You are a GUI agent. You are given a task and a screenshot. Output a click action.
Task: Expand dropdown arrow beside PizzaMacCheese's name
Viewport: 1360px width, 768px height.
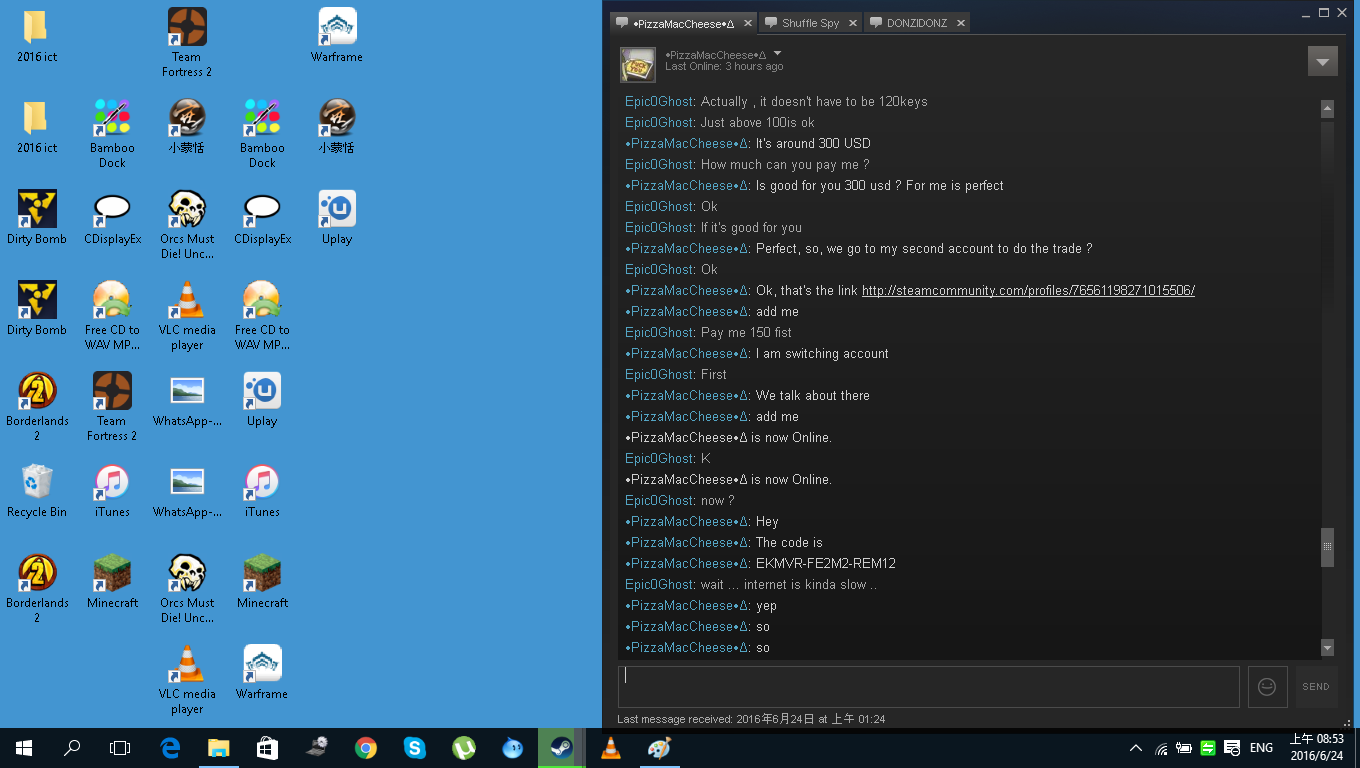tap(778, 54)
